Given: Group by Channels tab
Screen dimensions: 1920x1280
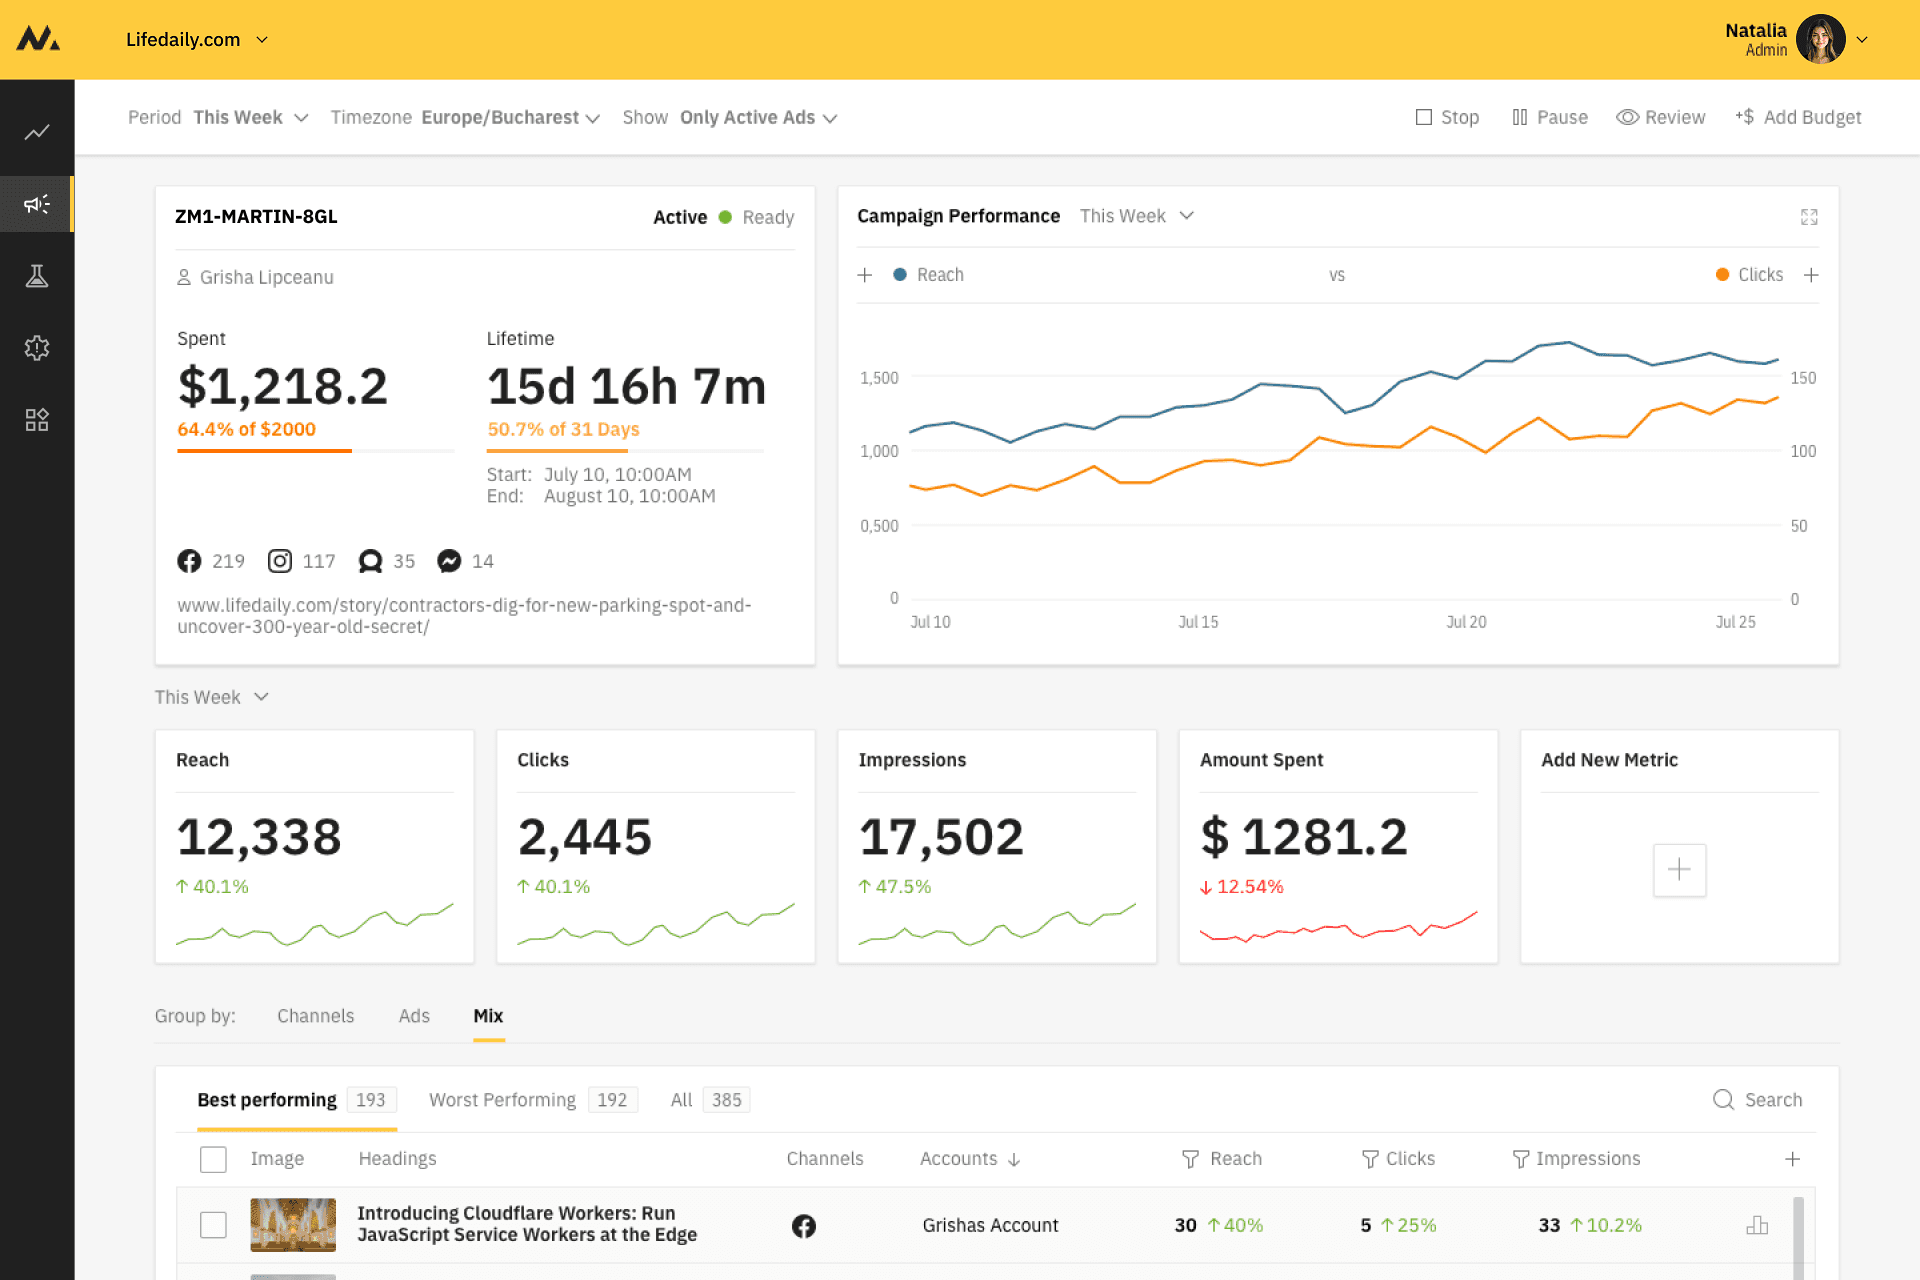Looking at the screenshot, I should 315,1016.
